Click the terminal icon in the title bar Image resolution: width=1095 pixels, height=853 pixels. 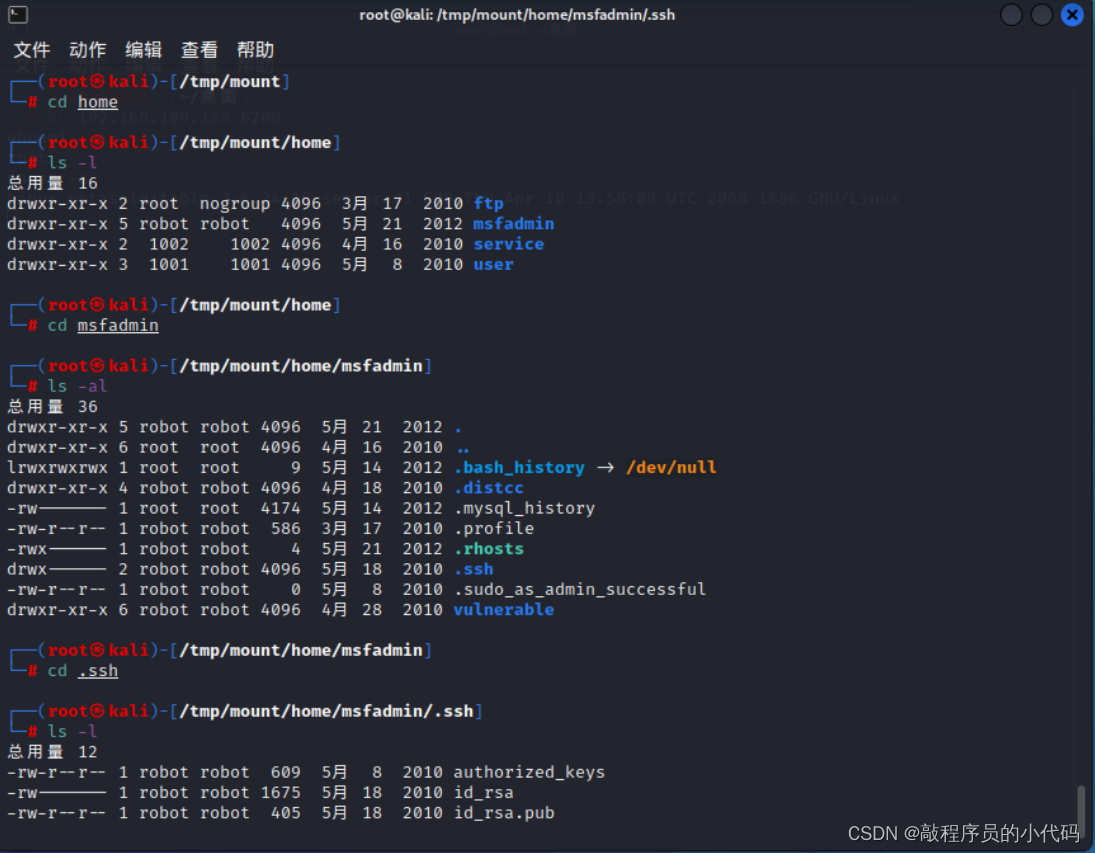coord(16,14)
